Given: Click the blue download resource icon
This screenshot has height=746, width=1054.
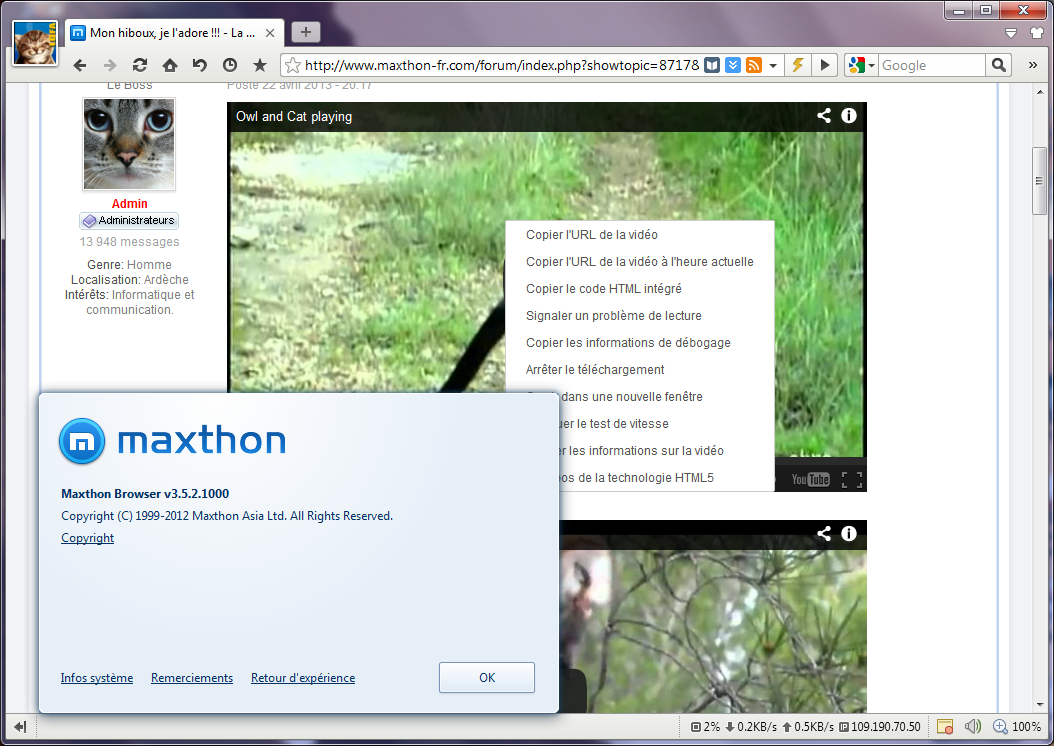Looking at the screenshot, I should pos(733,65).
